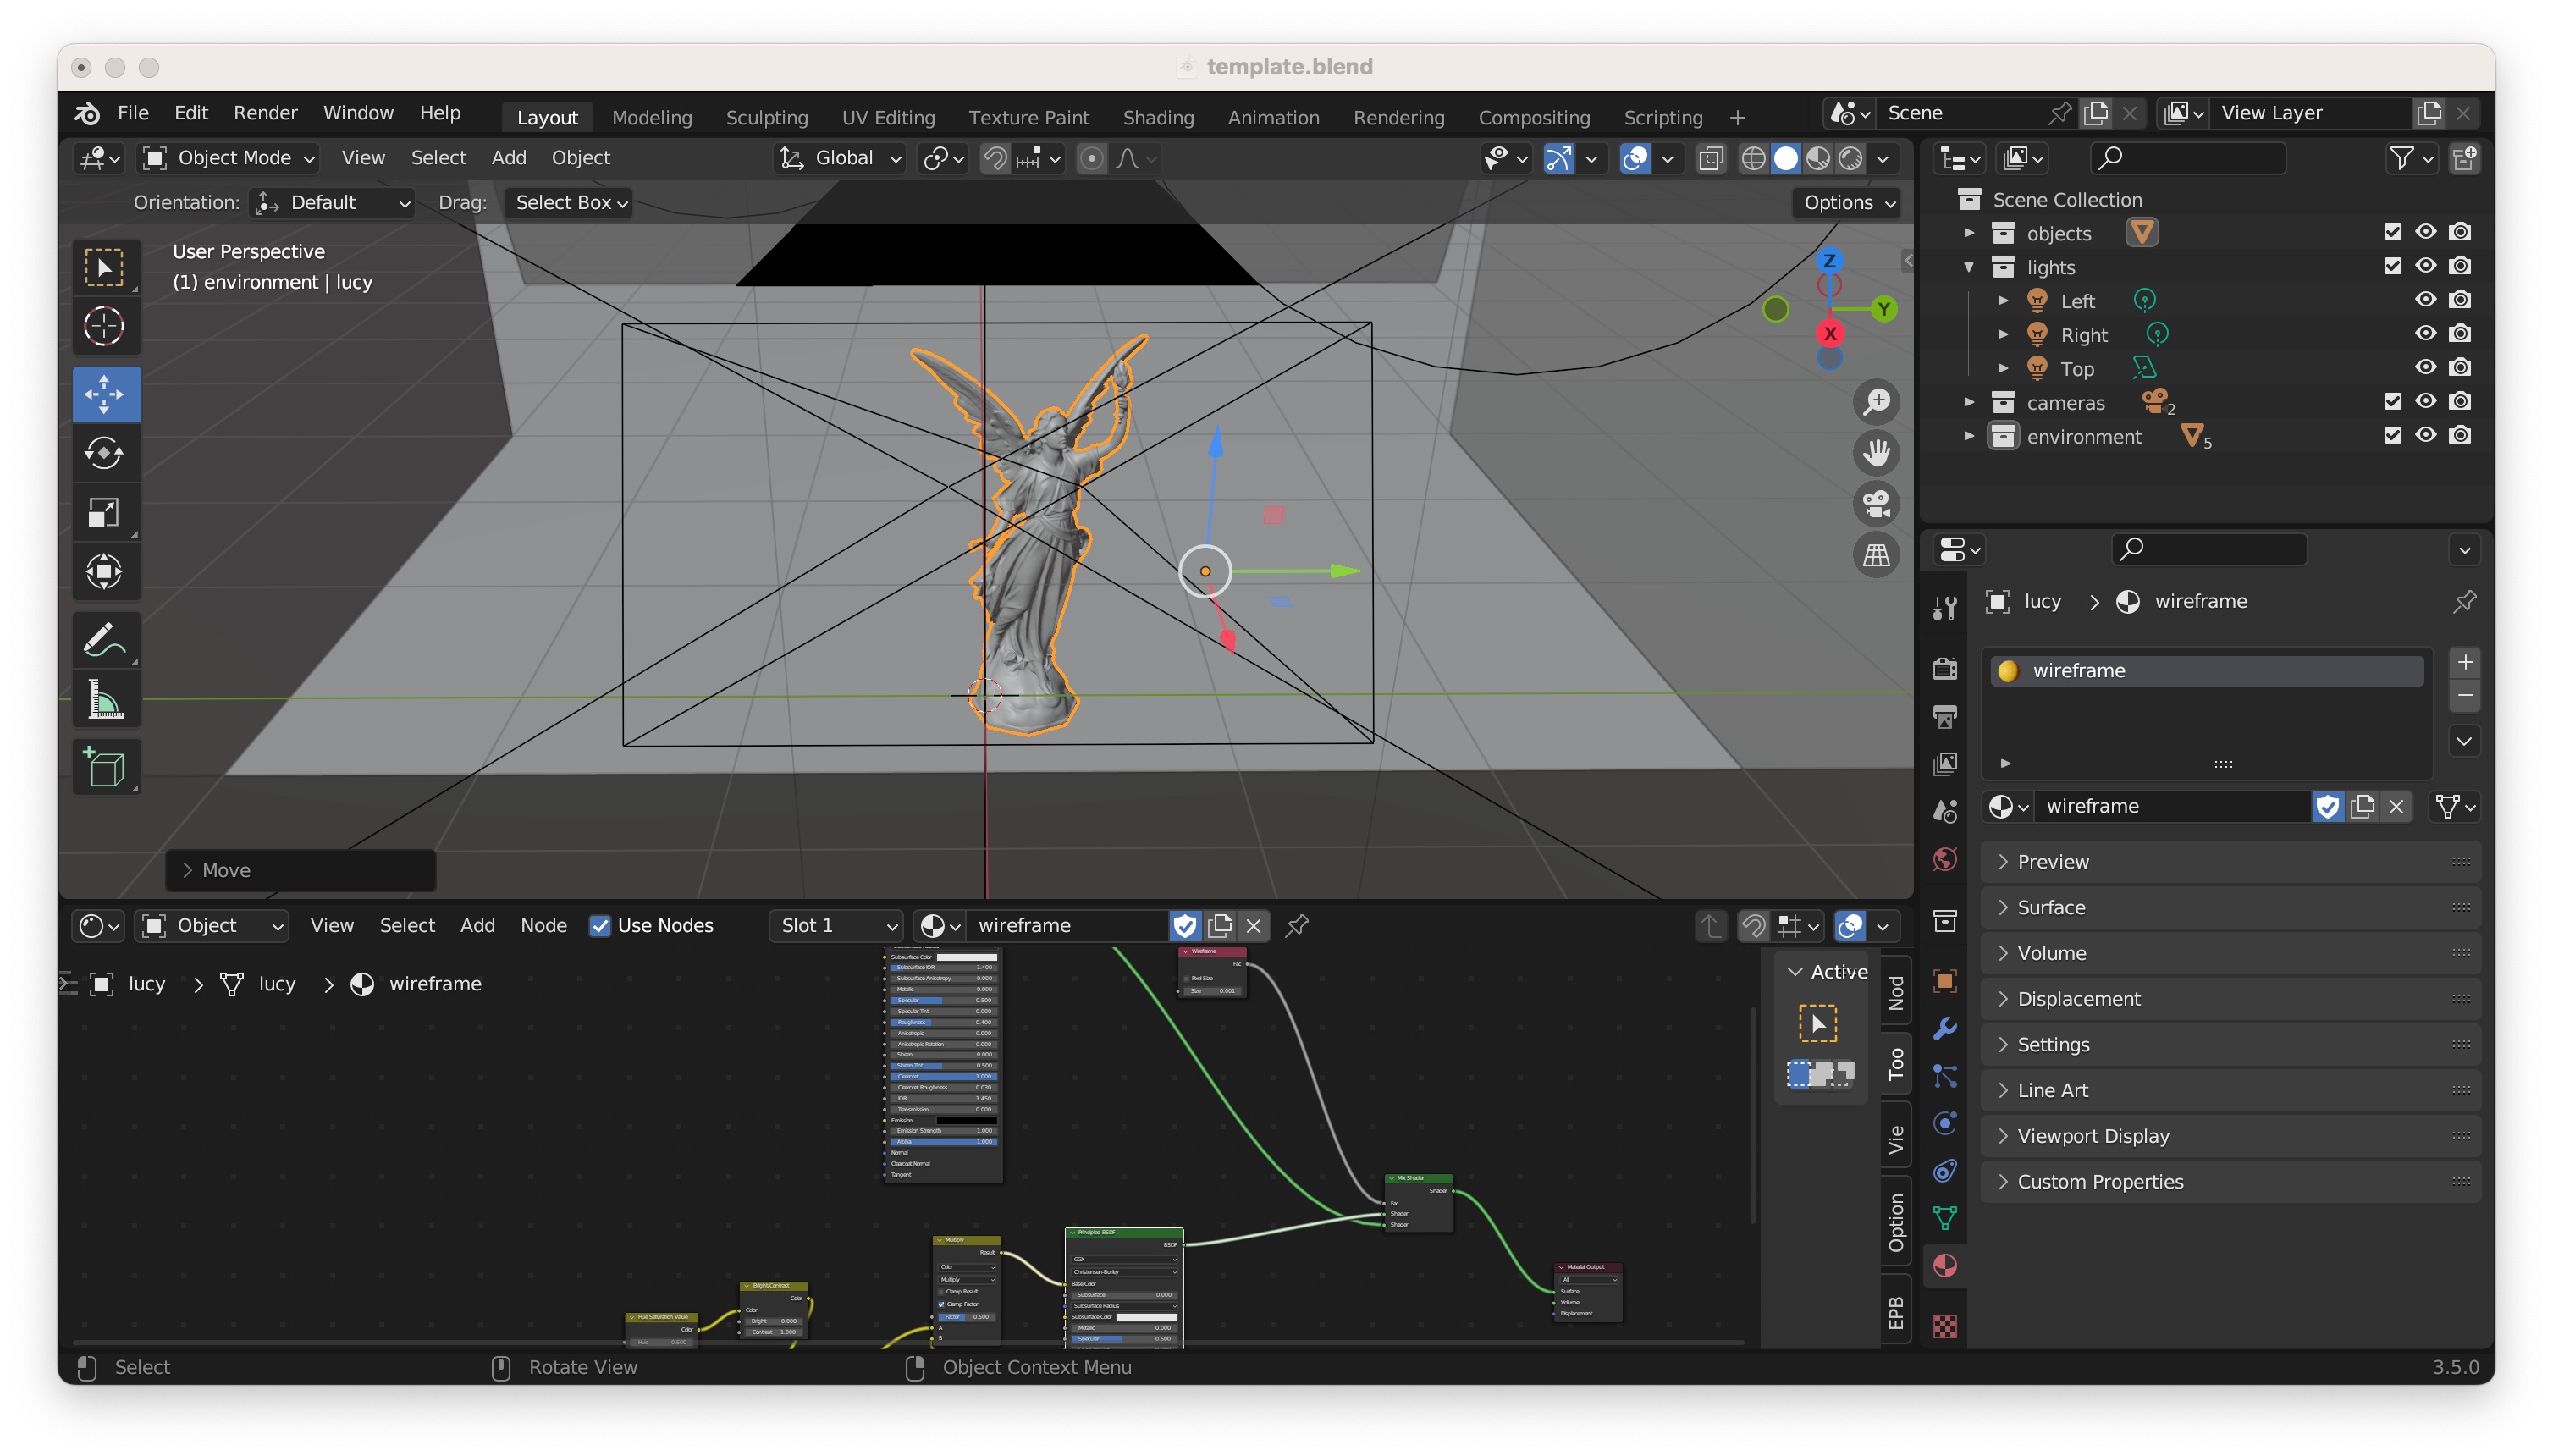Uncheck the Use Nodes checkbox
Viewport: 2553px width, 1456px height.
click(600, 926)
